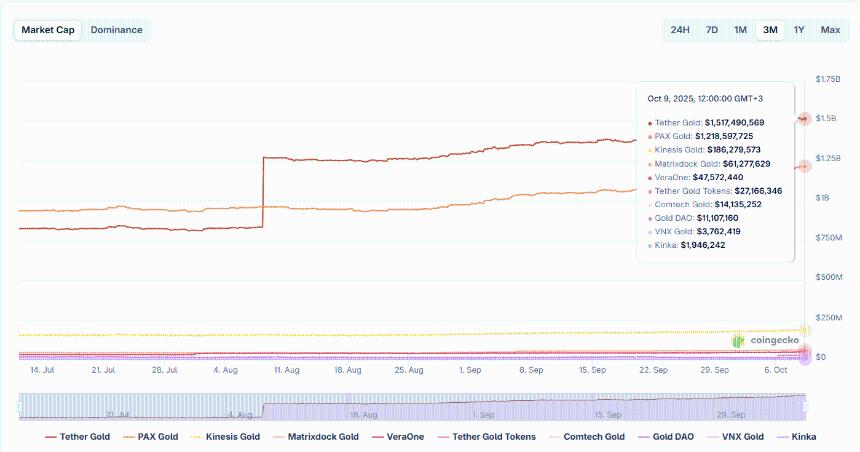Viewport: 860px width, 452px height.
Task: Choose the 1M time range
Action: coord(740,30)
